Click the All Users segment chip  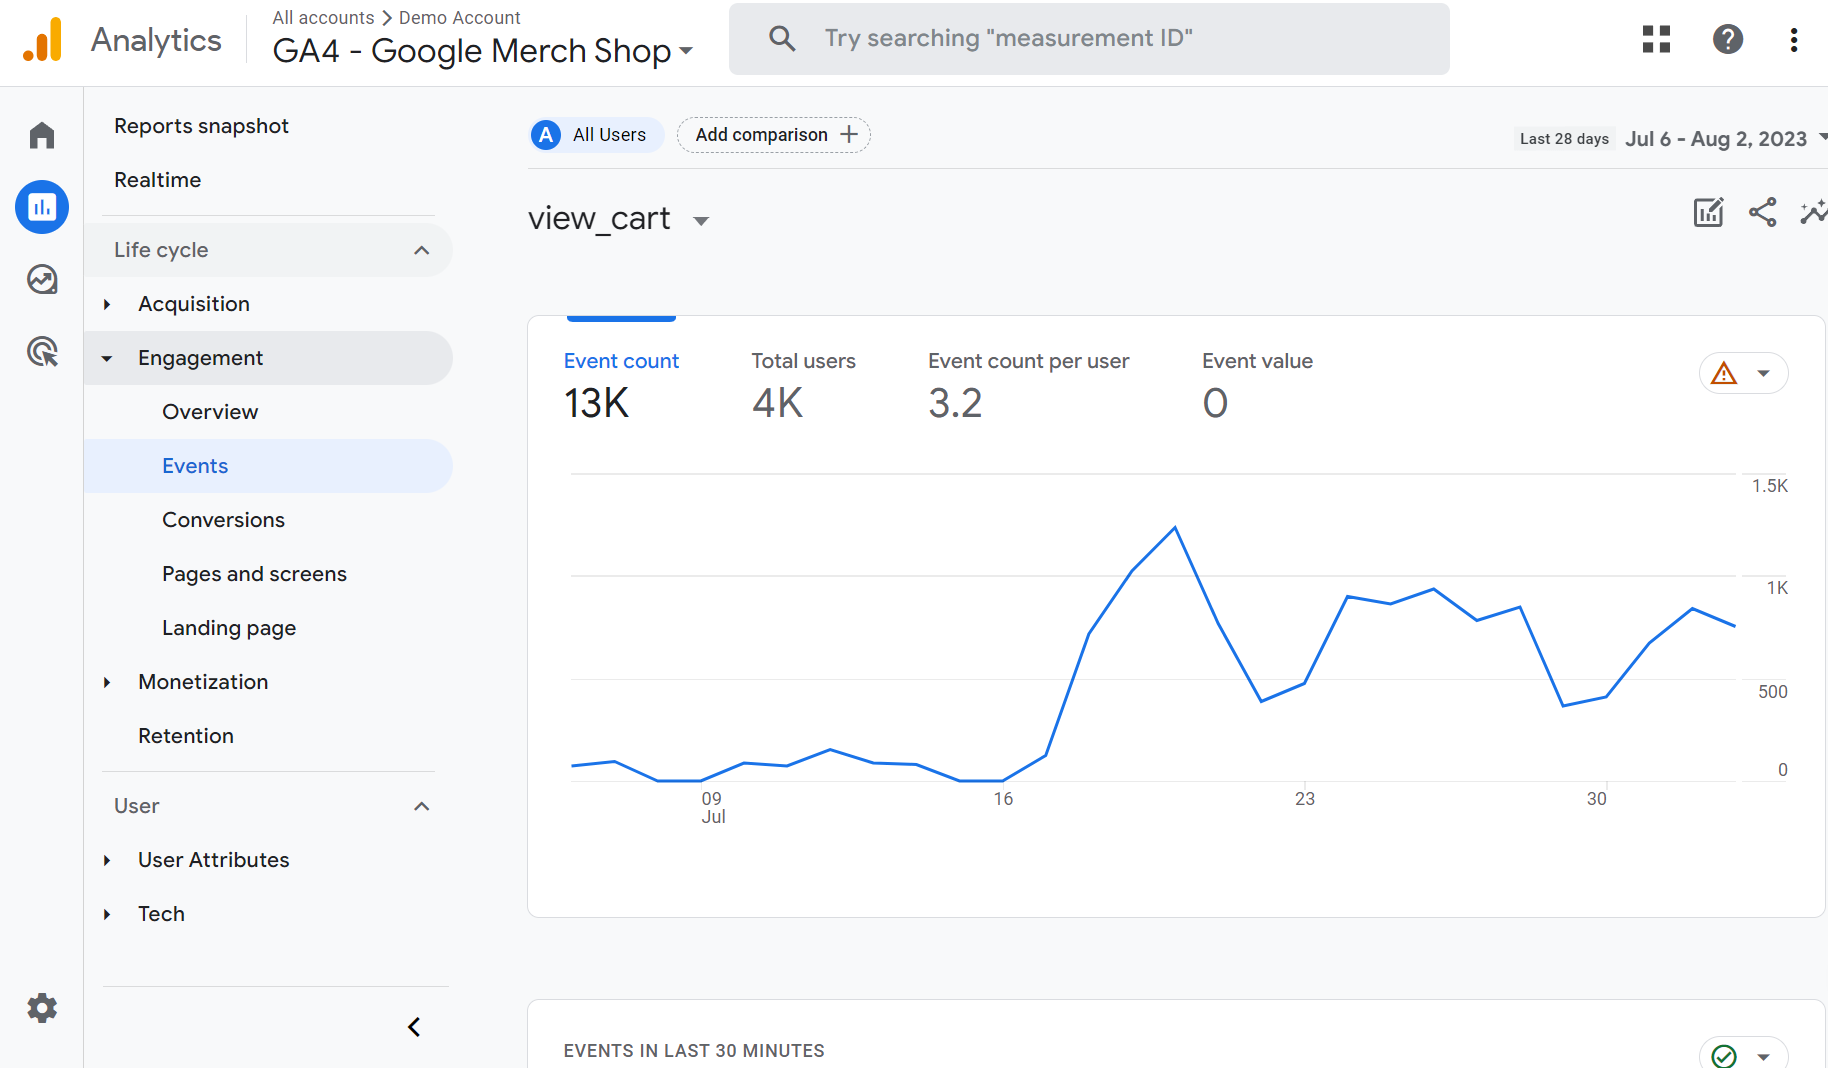597,135
